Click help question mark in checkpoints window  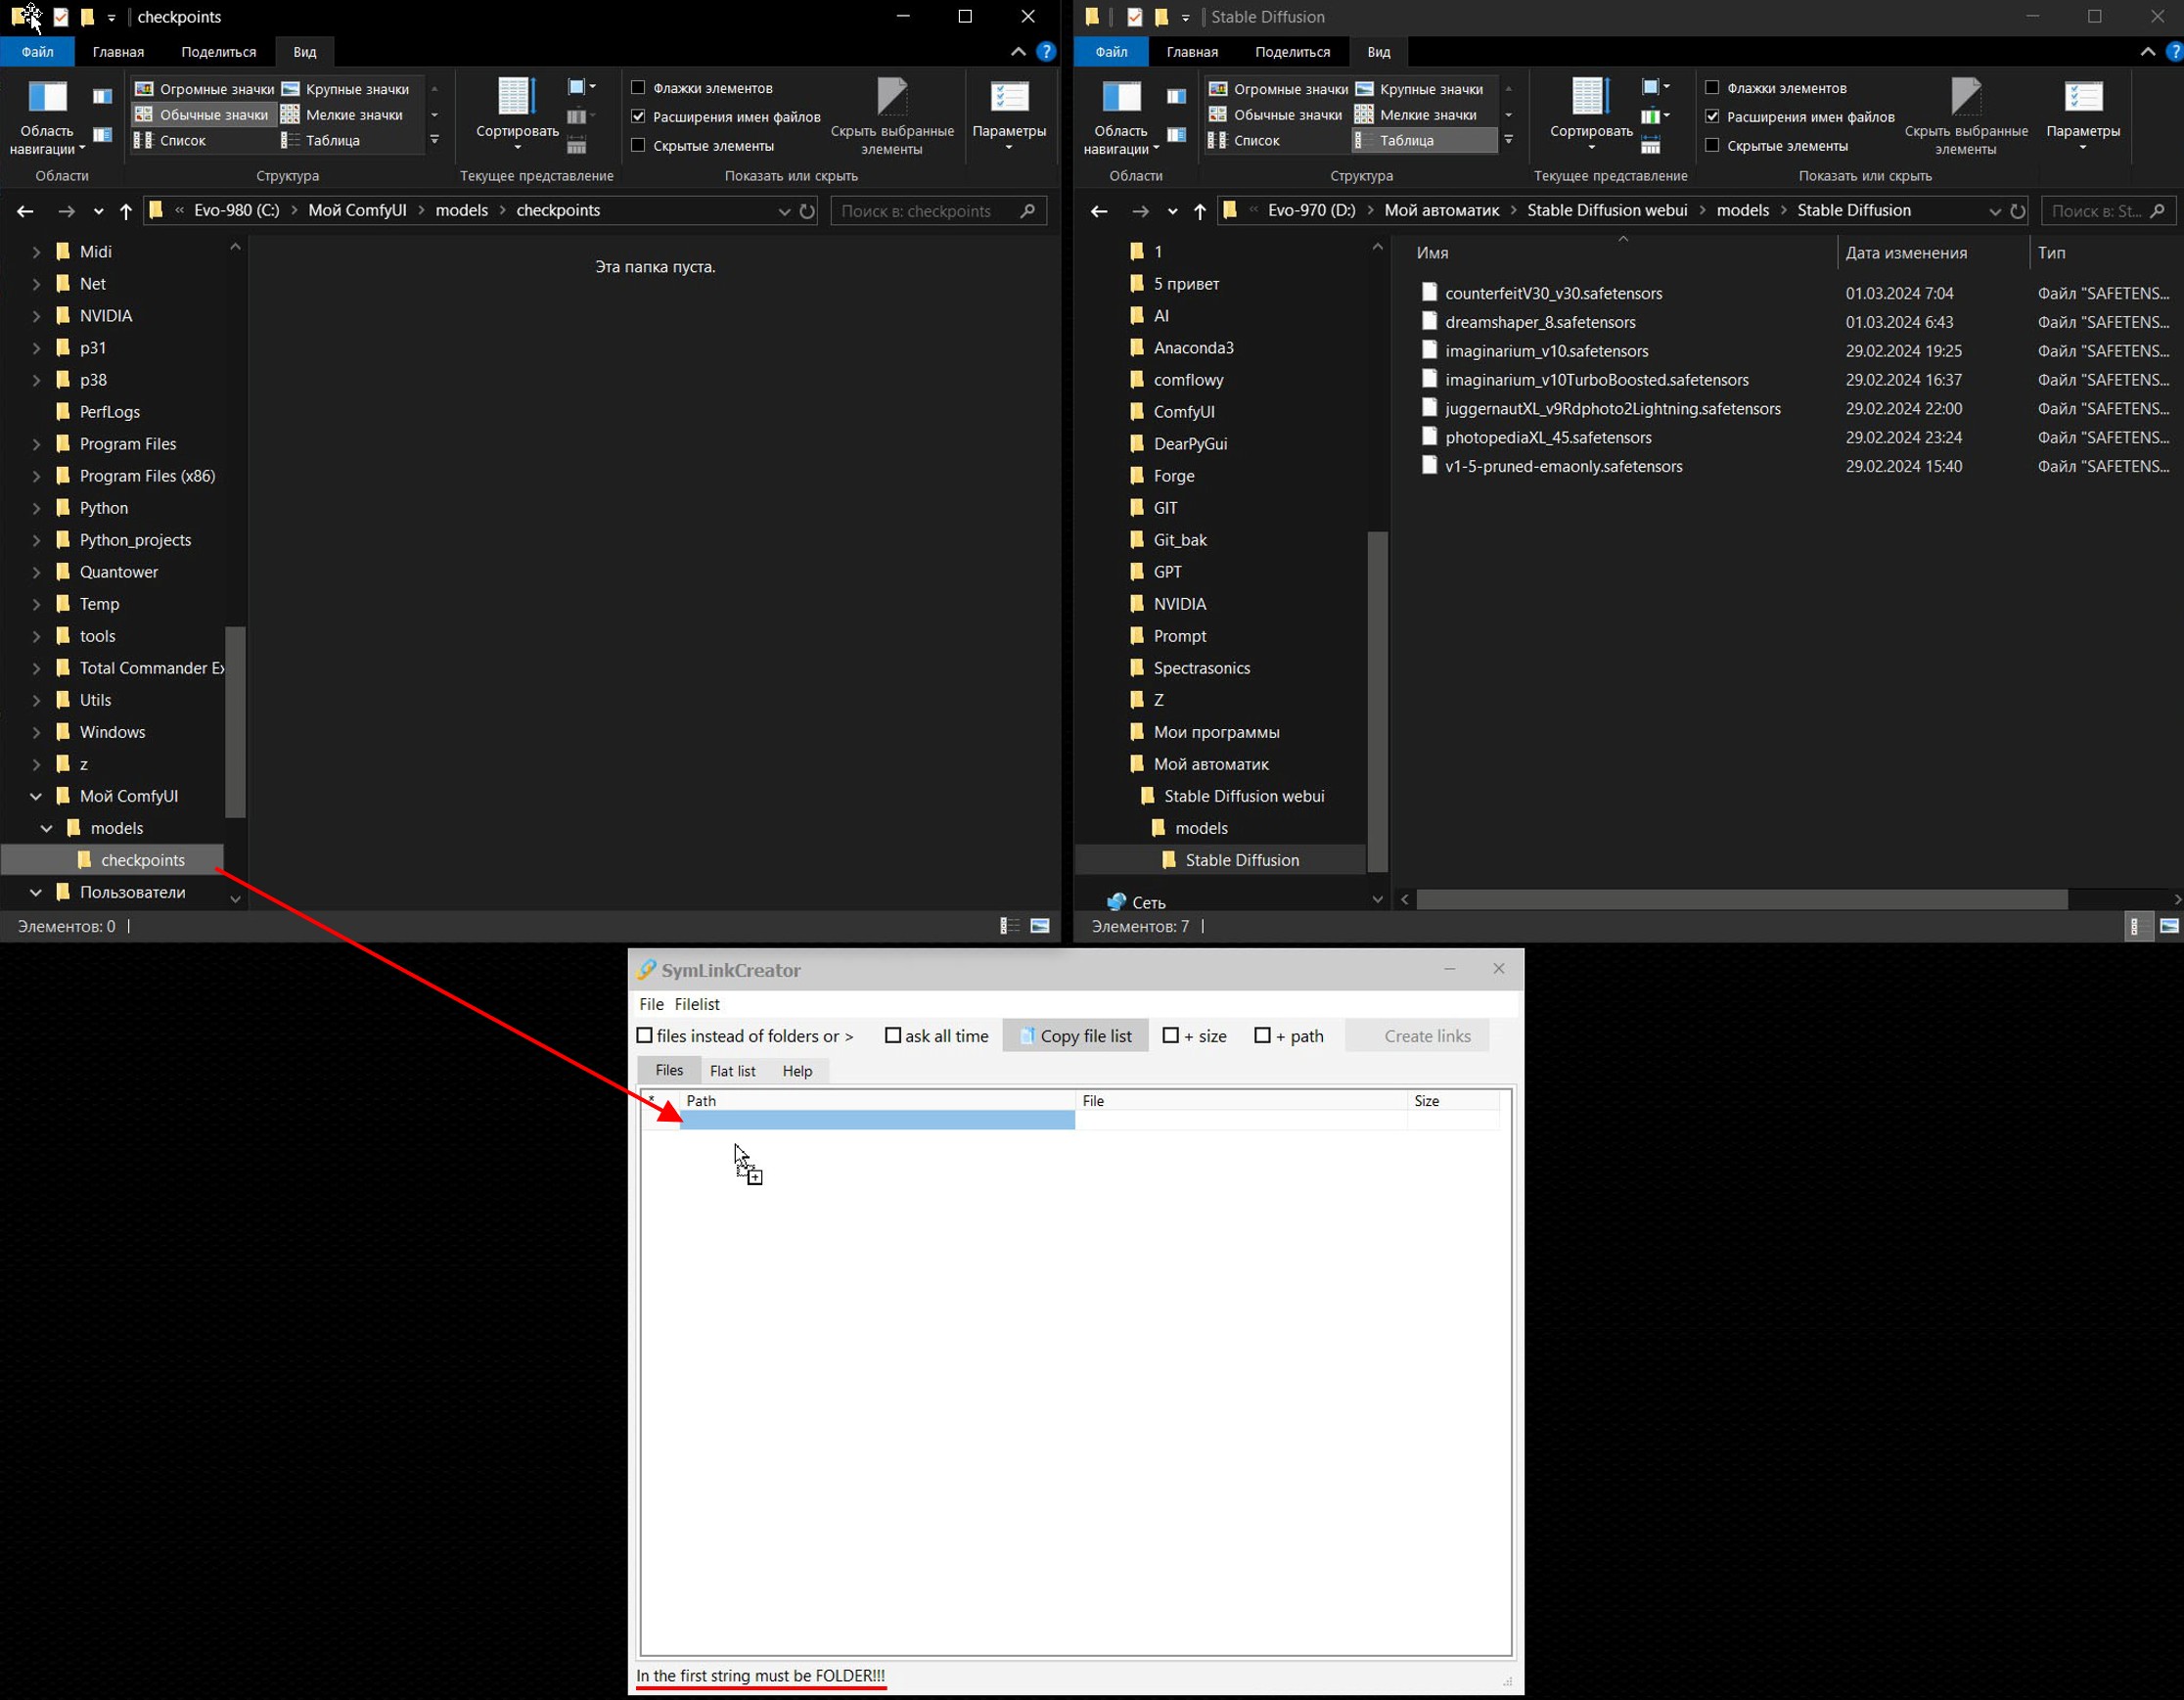(x=1046, y=52)
